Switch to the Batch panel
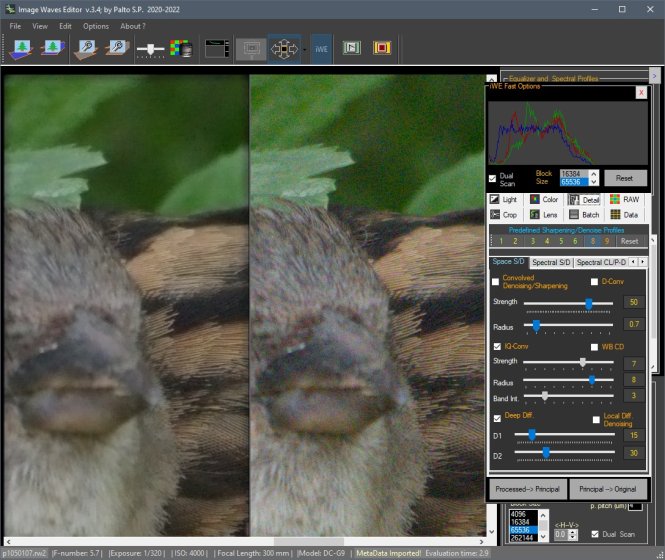The width and height of the screenshot is (665, 560). (584, 215)
